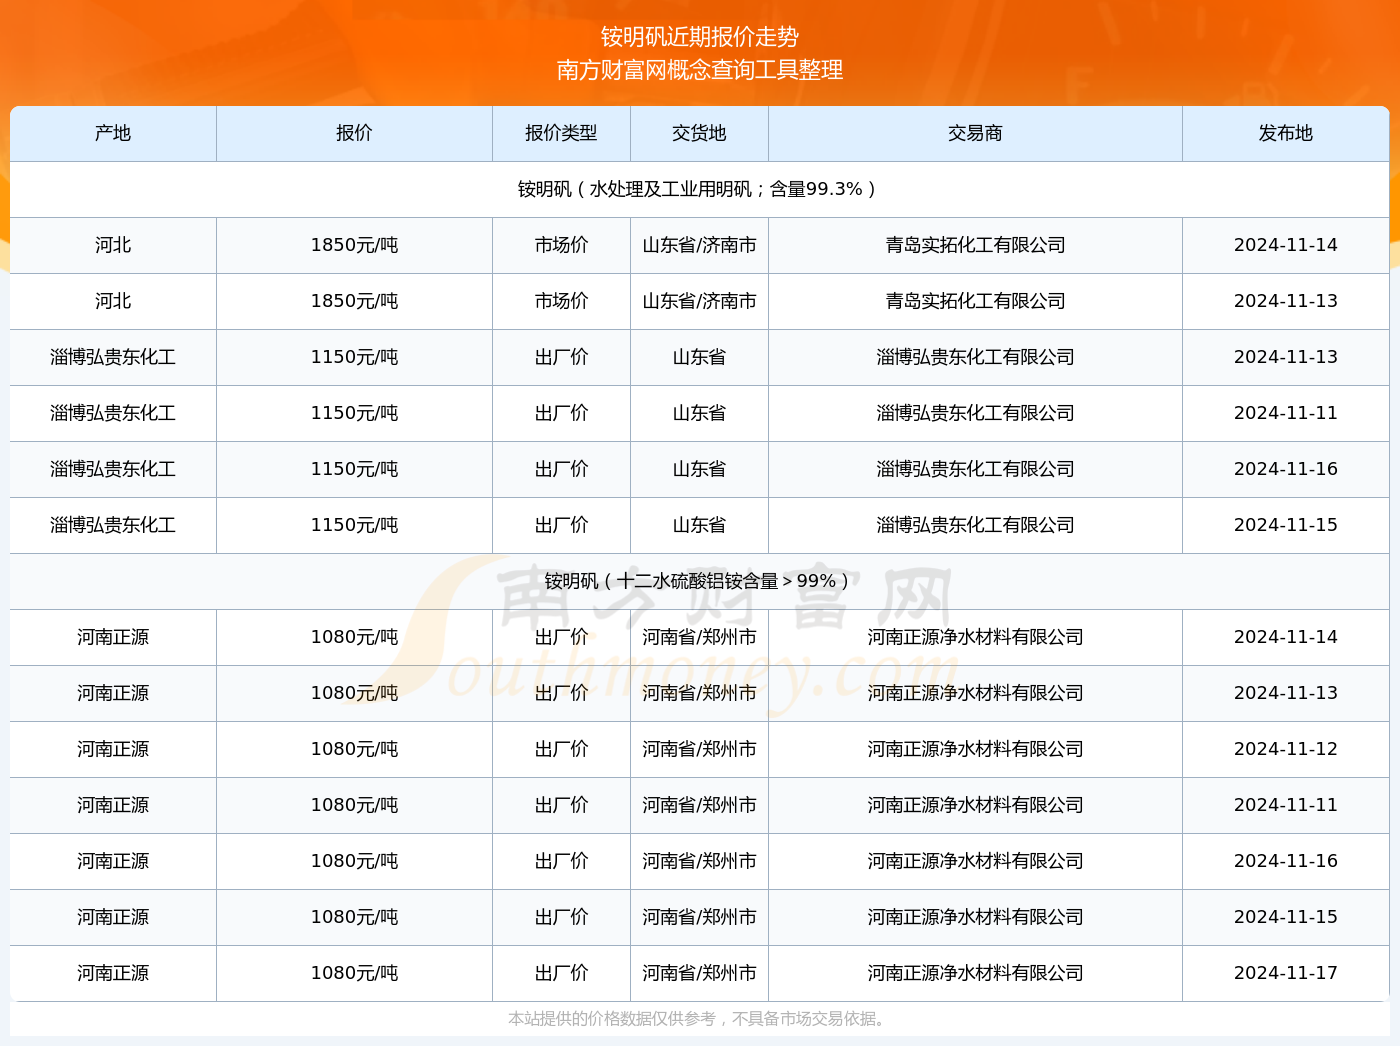1400x1046 pixels.
Task: Select the 报价类型 column header
Action: pos(561,133)
